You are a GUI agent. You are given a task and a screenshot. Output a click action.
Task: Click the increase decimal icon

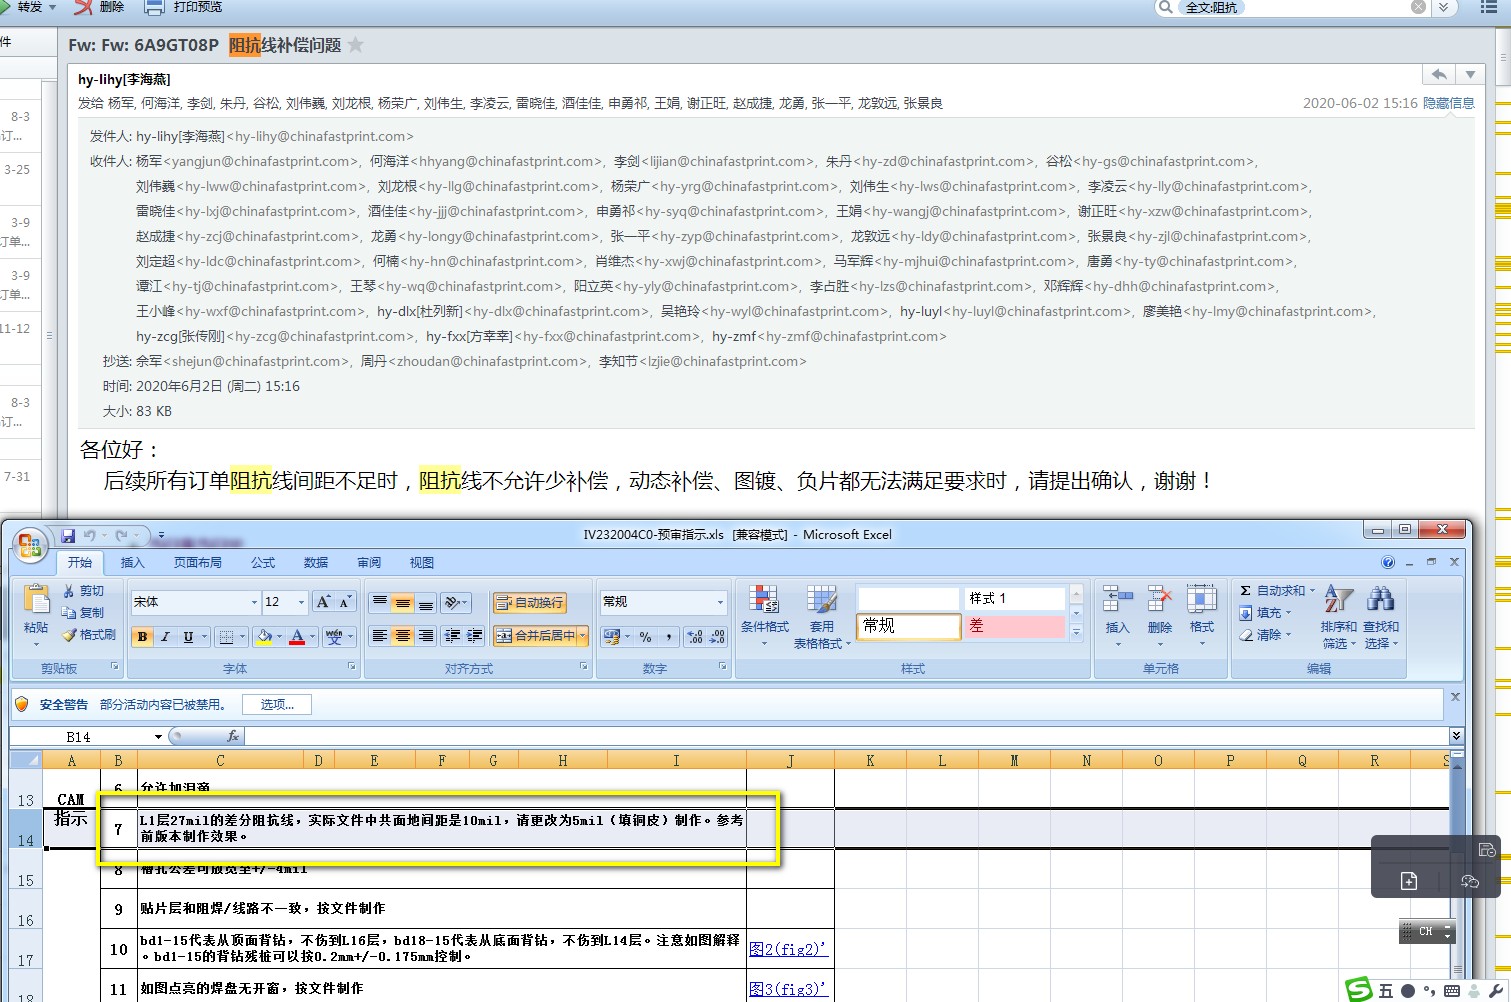[695, 637]
